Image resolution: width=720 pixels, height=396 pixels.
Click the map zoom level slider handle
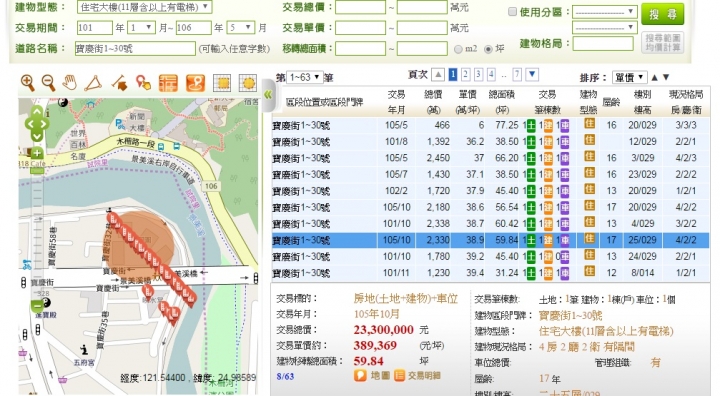tap(37, 171)
